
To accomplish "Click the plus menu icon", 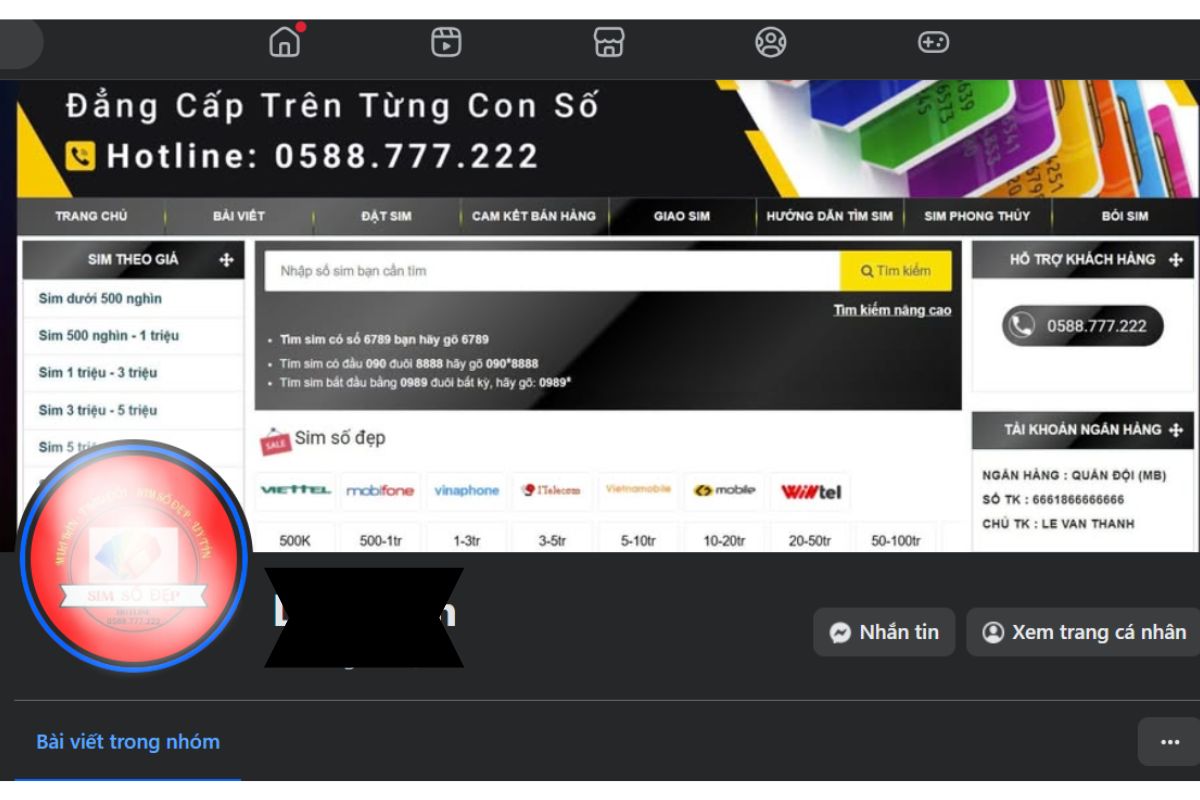I will click(x=932, y=42).
